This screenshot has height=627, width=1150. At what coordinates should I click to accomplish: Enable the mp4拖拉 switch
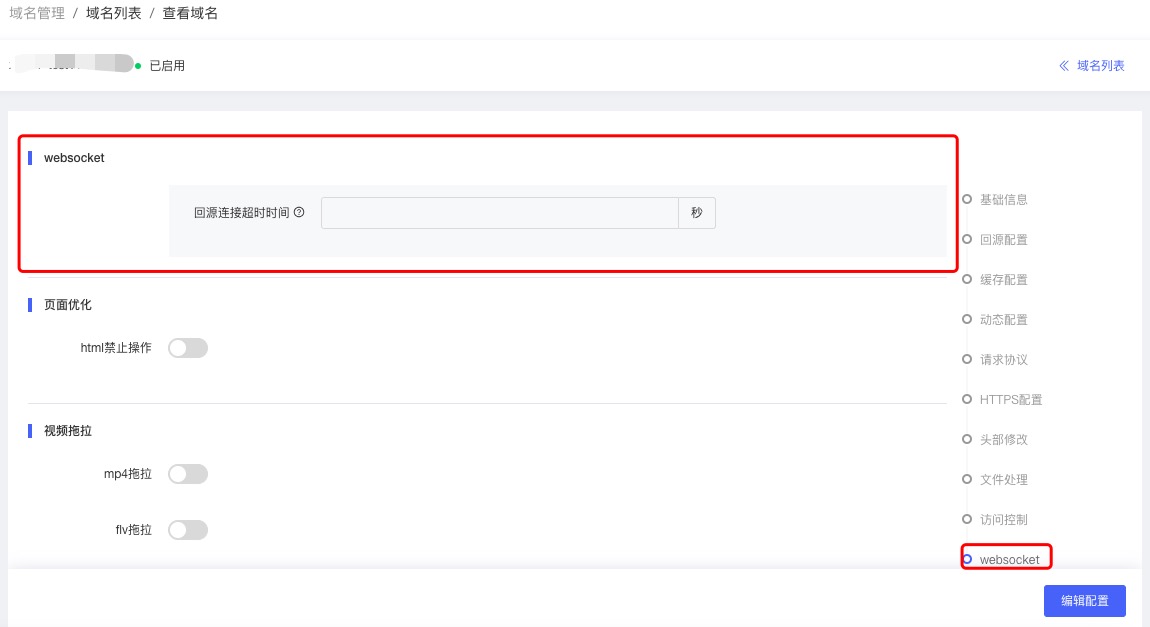click(188, 474)
